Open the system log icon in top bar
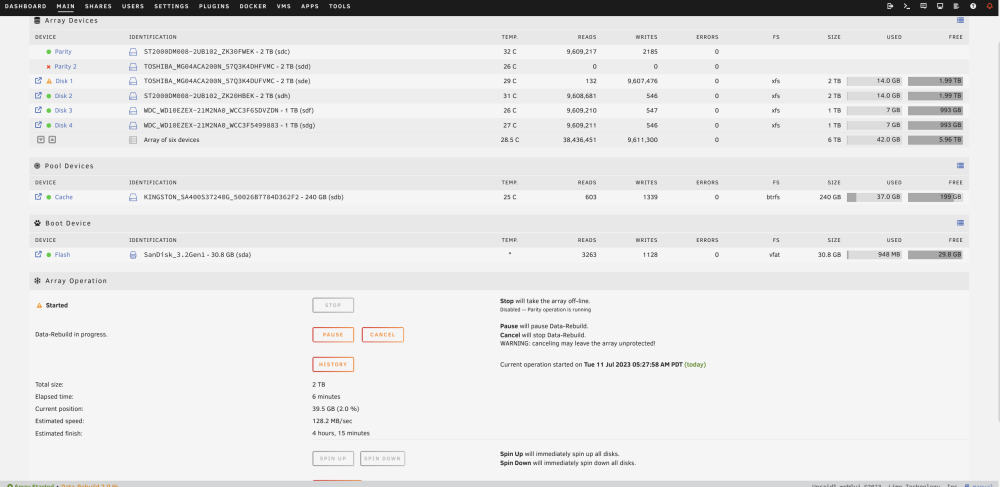Image resolution: width=1000 pixels, height=487 pixels. 956,6
